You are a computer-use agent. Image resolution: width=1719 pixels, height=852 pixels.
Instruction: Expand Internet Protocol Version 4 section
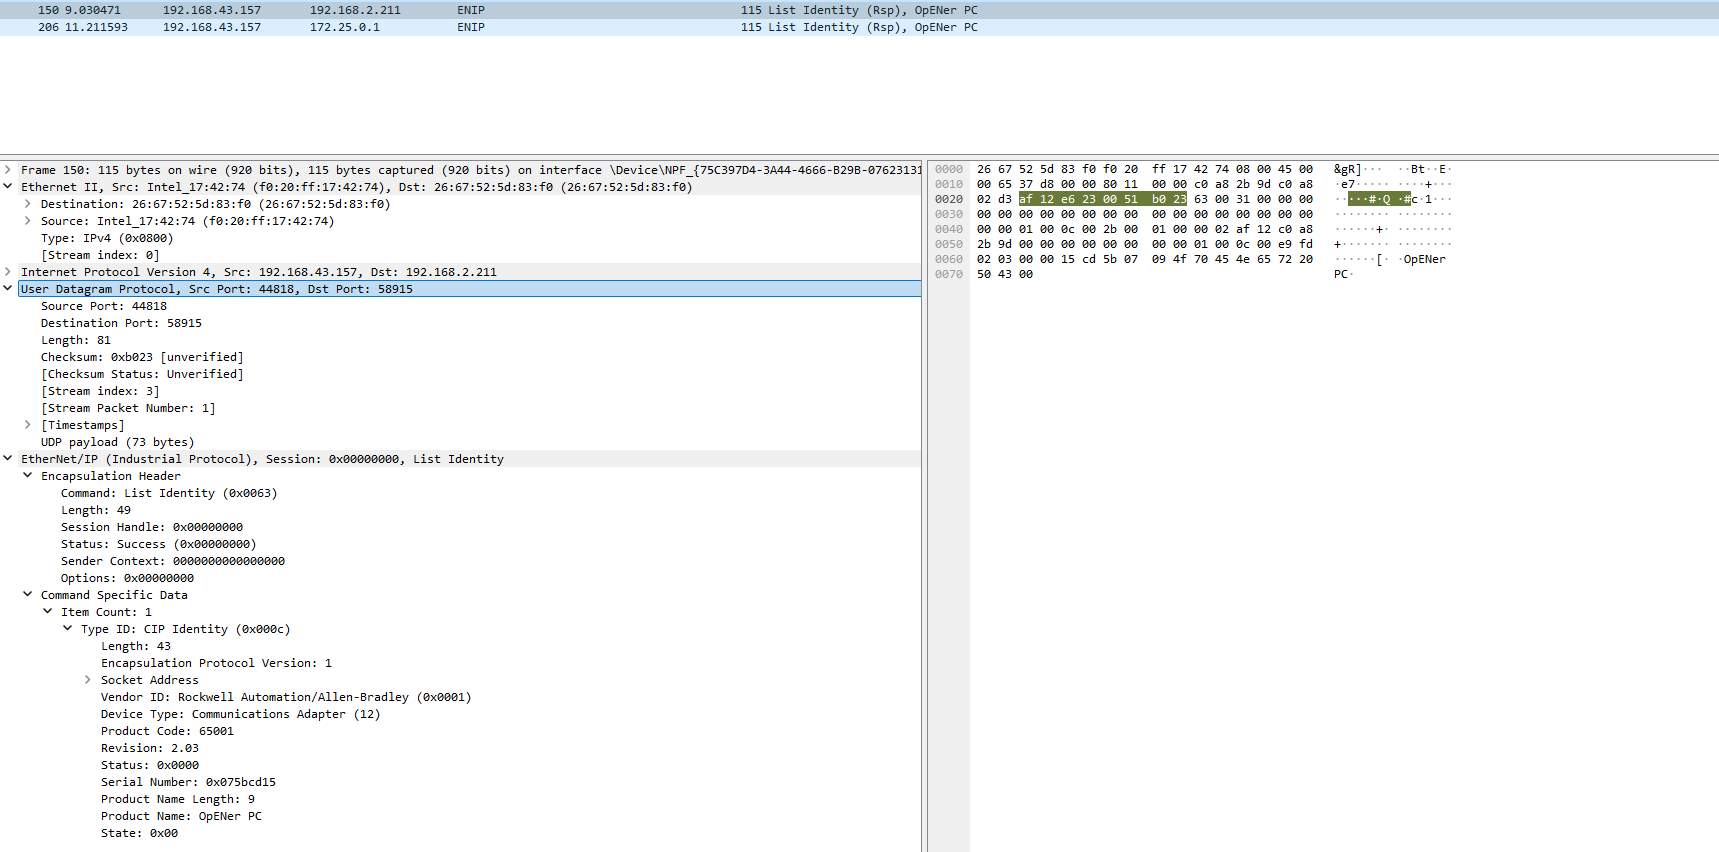click(8, 272)
